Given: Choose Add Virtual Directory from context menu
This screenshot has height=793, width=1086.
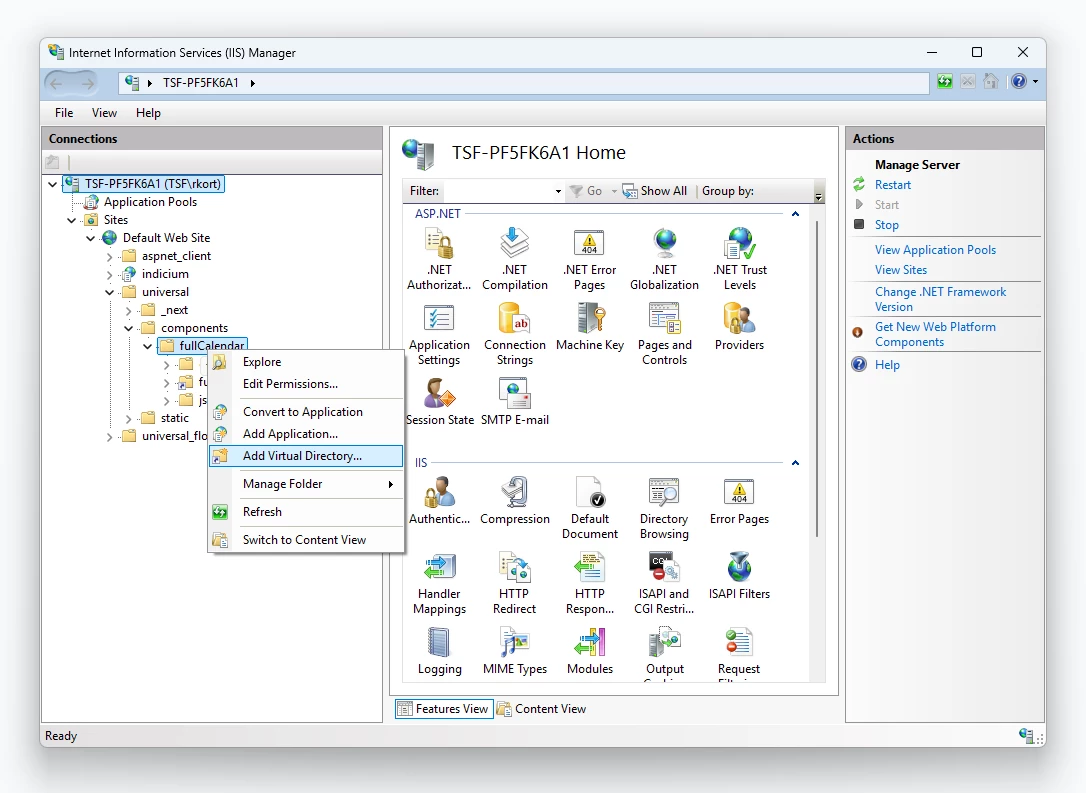Looking at the screenshot, I should tap(302, 456).
